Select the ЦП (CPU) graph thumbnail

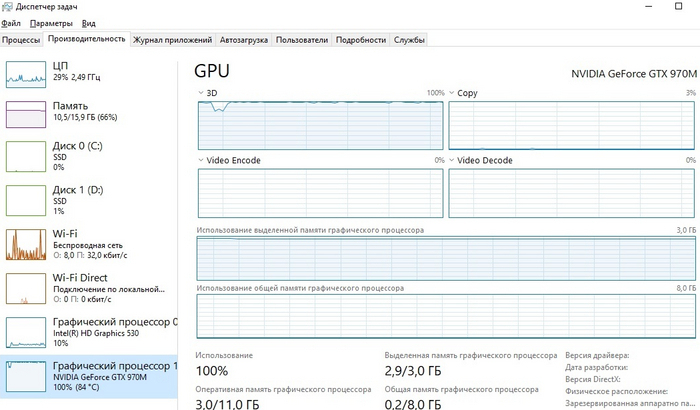(x=27, y=74)
